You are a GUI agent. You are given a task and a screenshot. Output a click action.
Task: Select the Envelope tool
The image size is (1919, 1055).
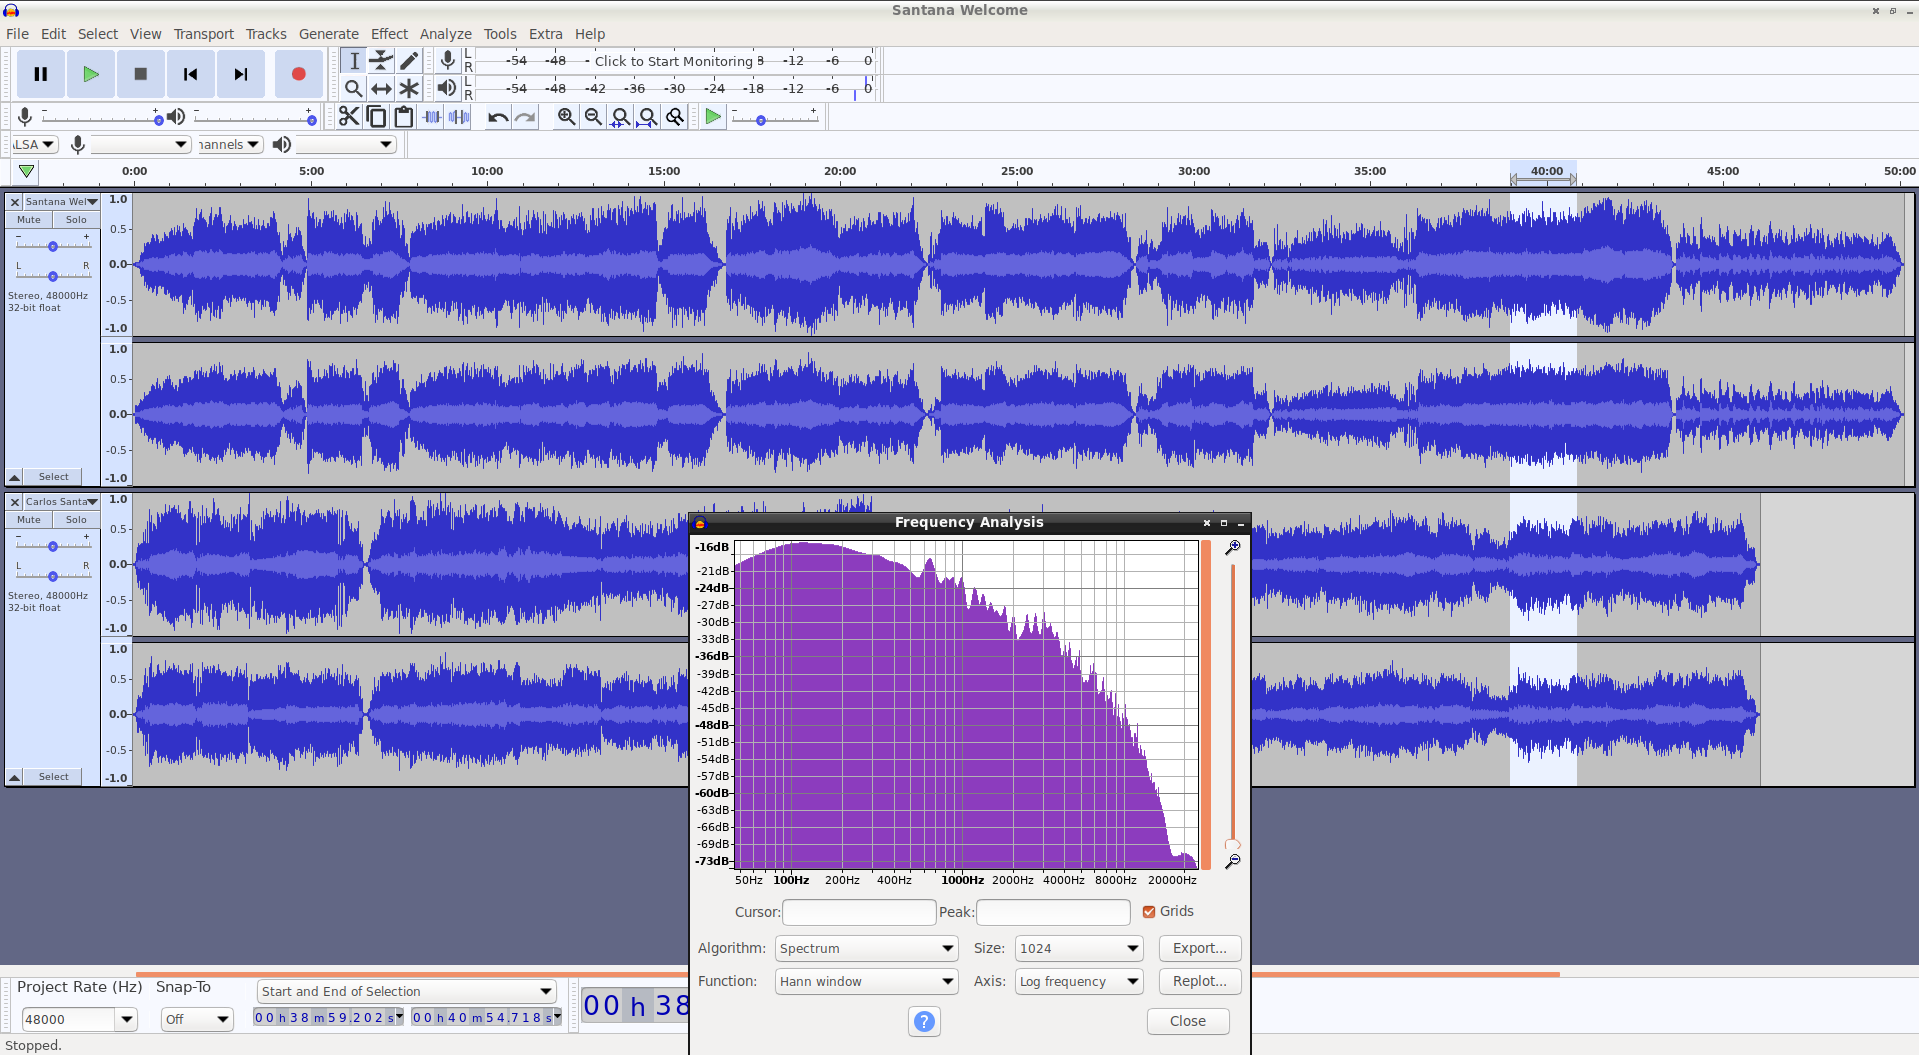[x=381, y=61]
